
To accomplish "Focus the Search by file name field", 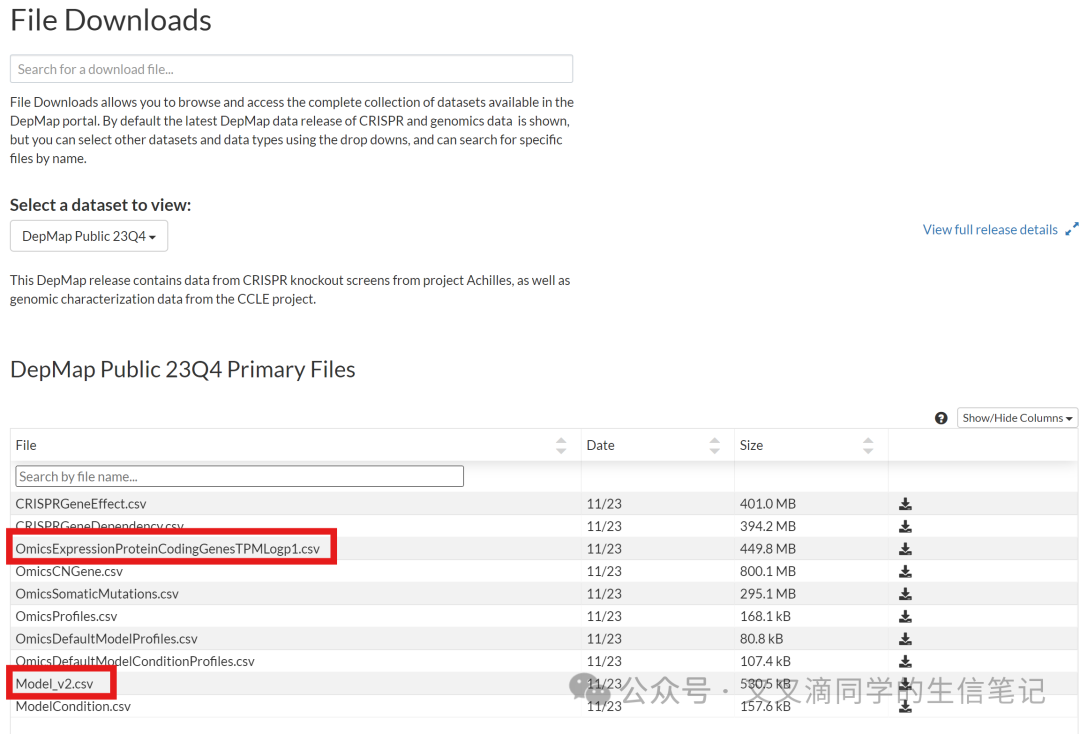I will (x=240, y=476).
